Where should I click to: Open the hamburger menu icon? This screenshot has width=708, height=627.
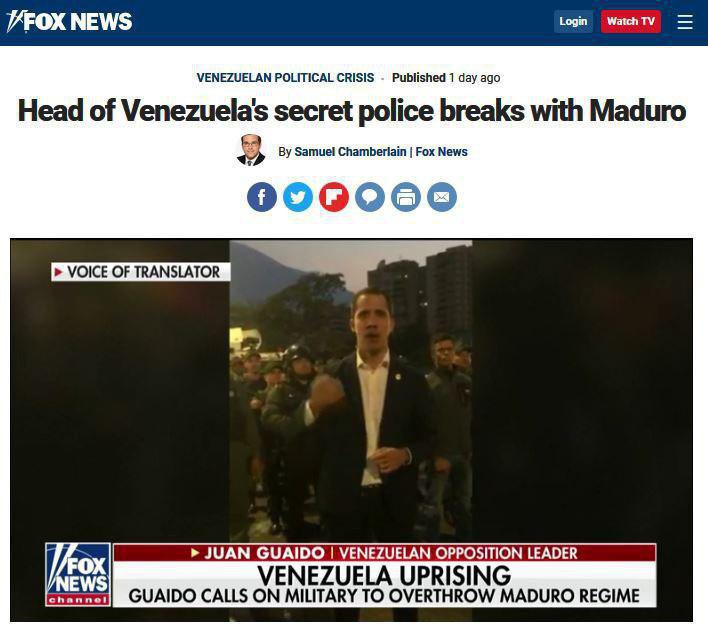[x=685, y=21]
